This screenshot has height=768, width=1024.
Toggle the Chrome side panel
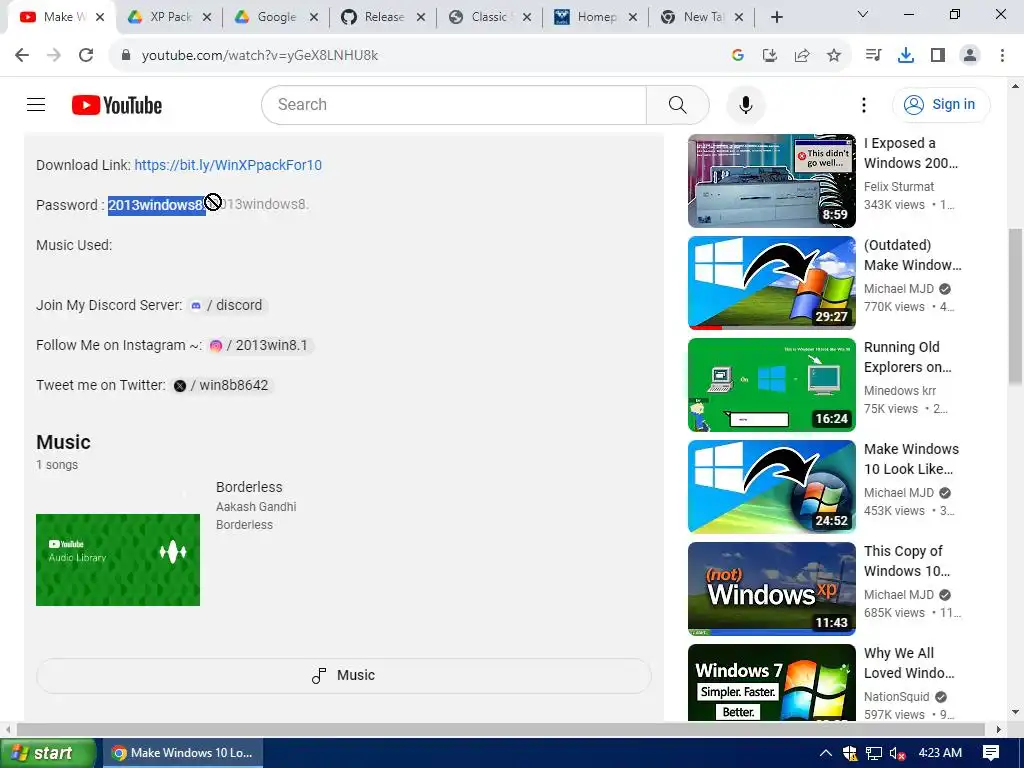938,56
